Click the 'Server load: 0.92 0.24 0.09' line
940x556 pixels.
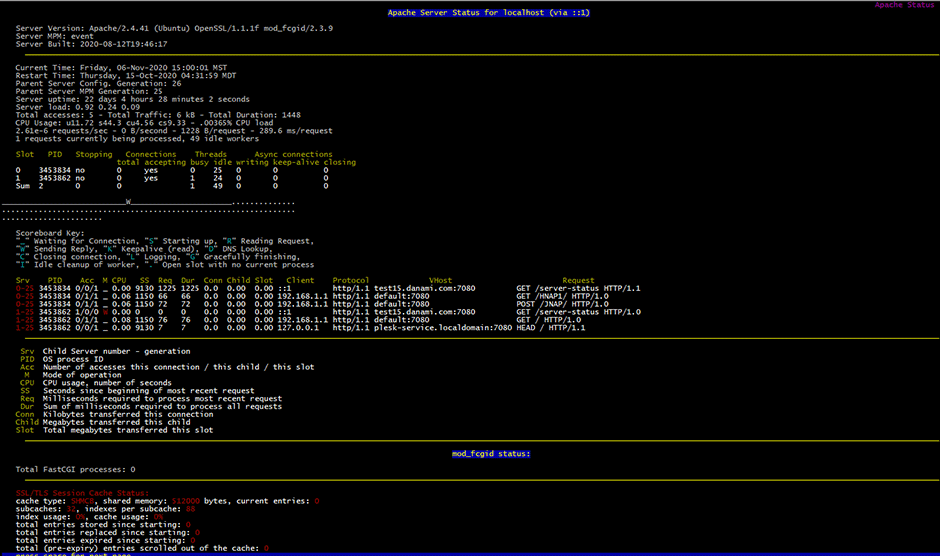(78, 107)
